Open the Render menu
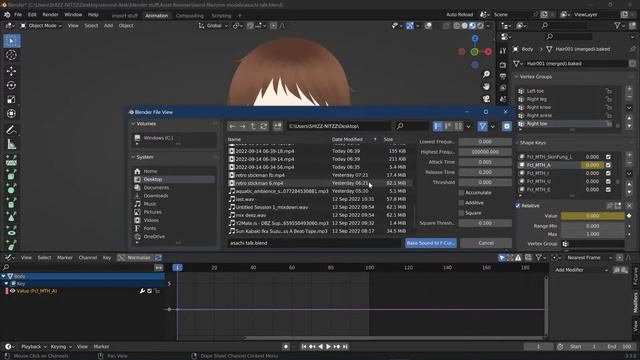This screenshot has height=360, width=640. click(50, 15)
